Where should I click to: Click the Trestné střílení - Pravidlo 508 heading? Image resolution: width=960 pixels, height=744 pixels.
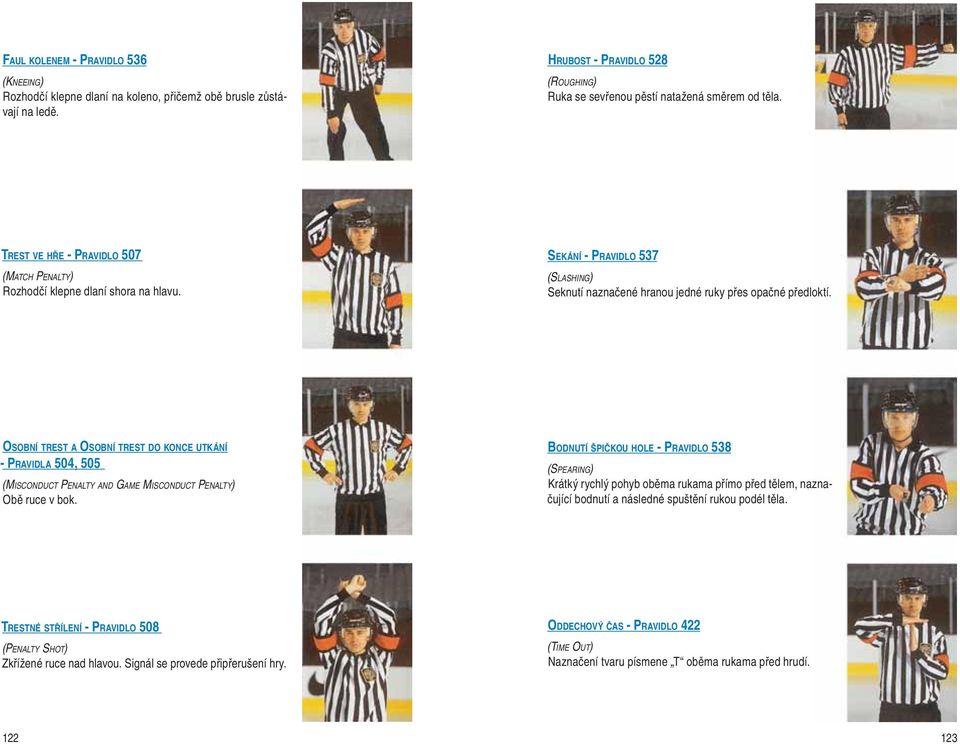coord(81,627)
